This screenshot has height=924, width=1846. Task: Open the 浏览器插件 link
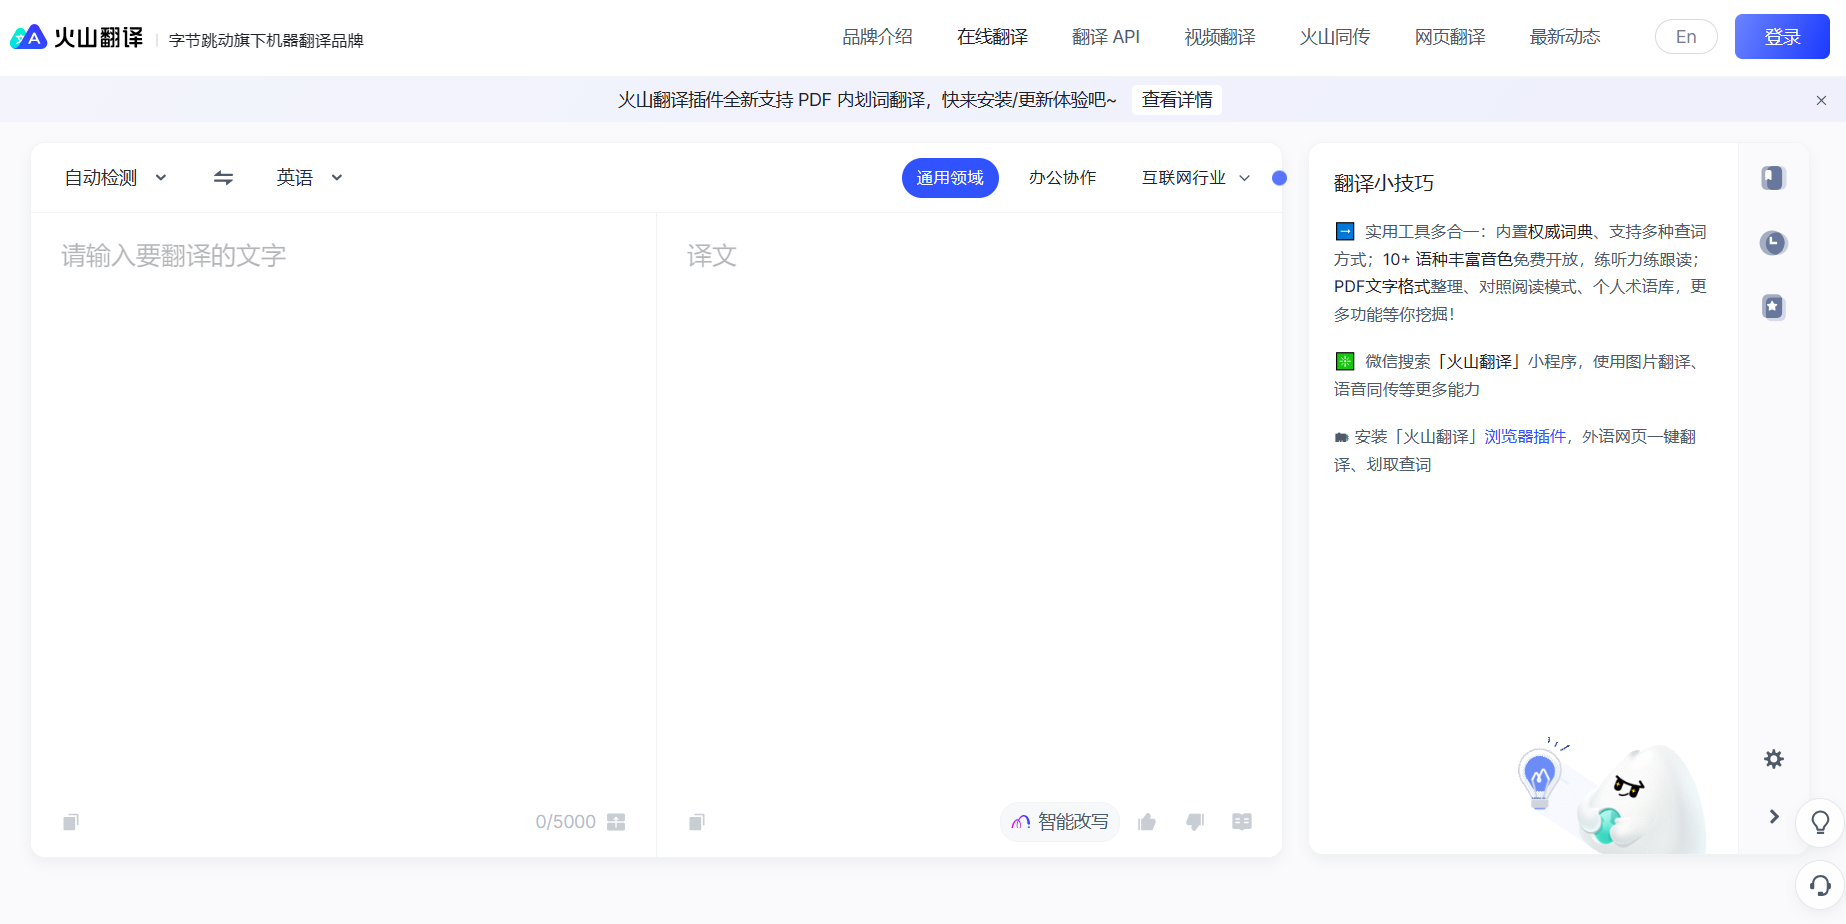[1524, 436]
